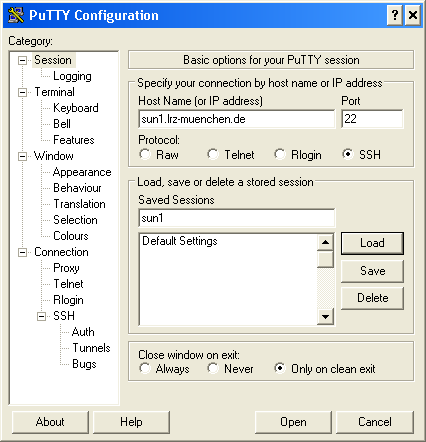
Task: Choose Never for close window on exit
Action: click(213, 368)
